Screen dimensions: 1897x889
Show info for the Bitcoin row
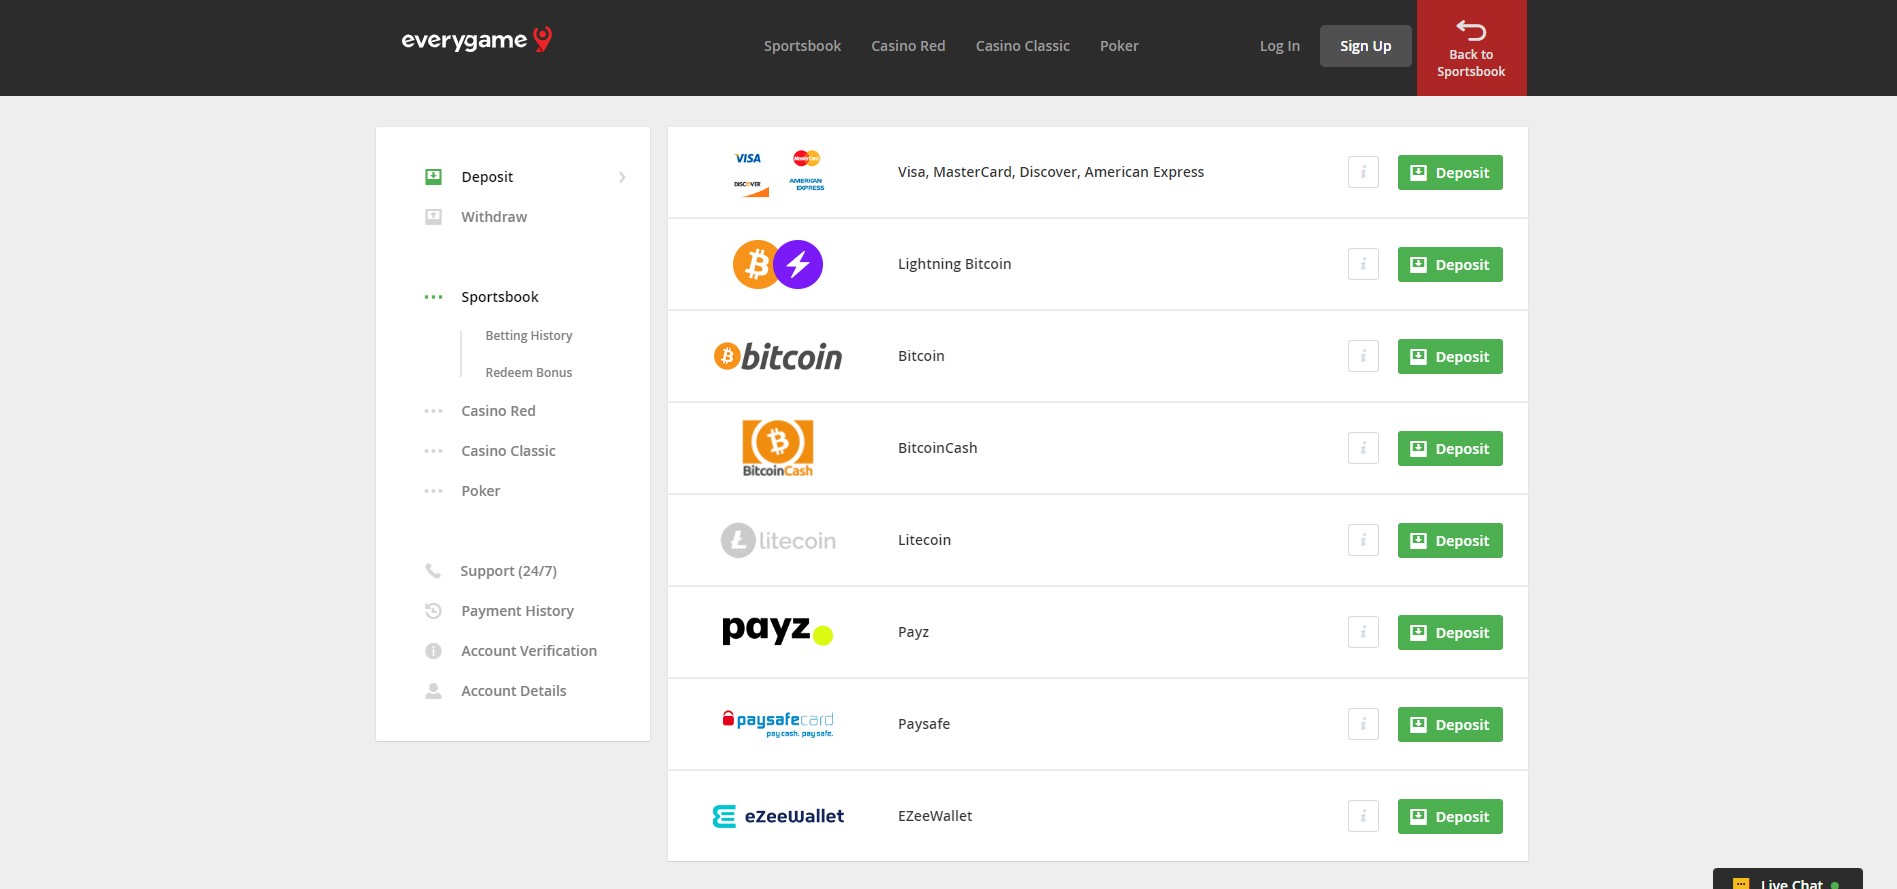1363,356
